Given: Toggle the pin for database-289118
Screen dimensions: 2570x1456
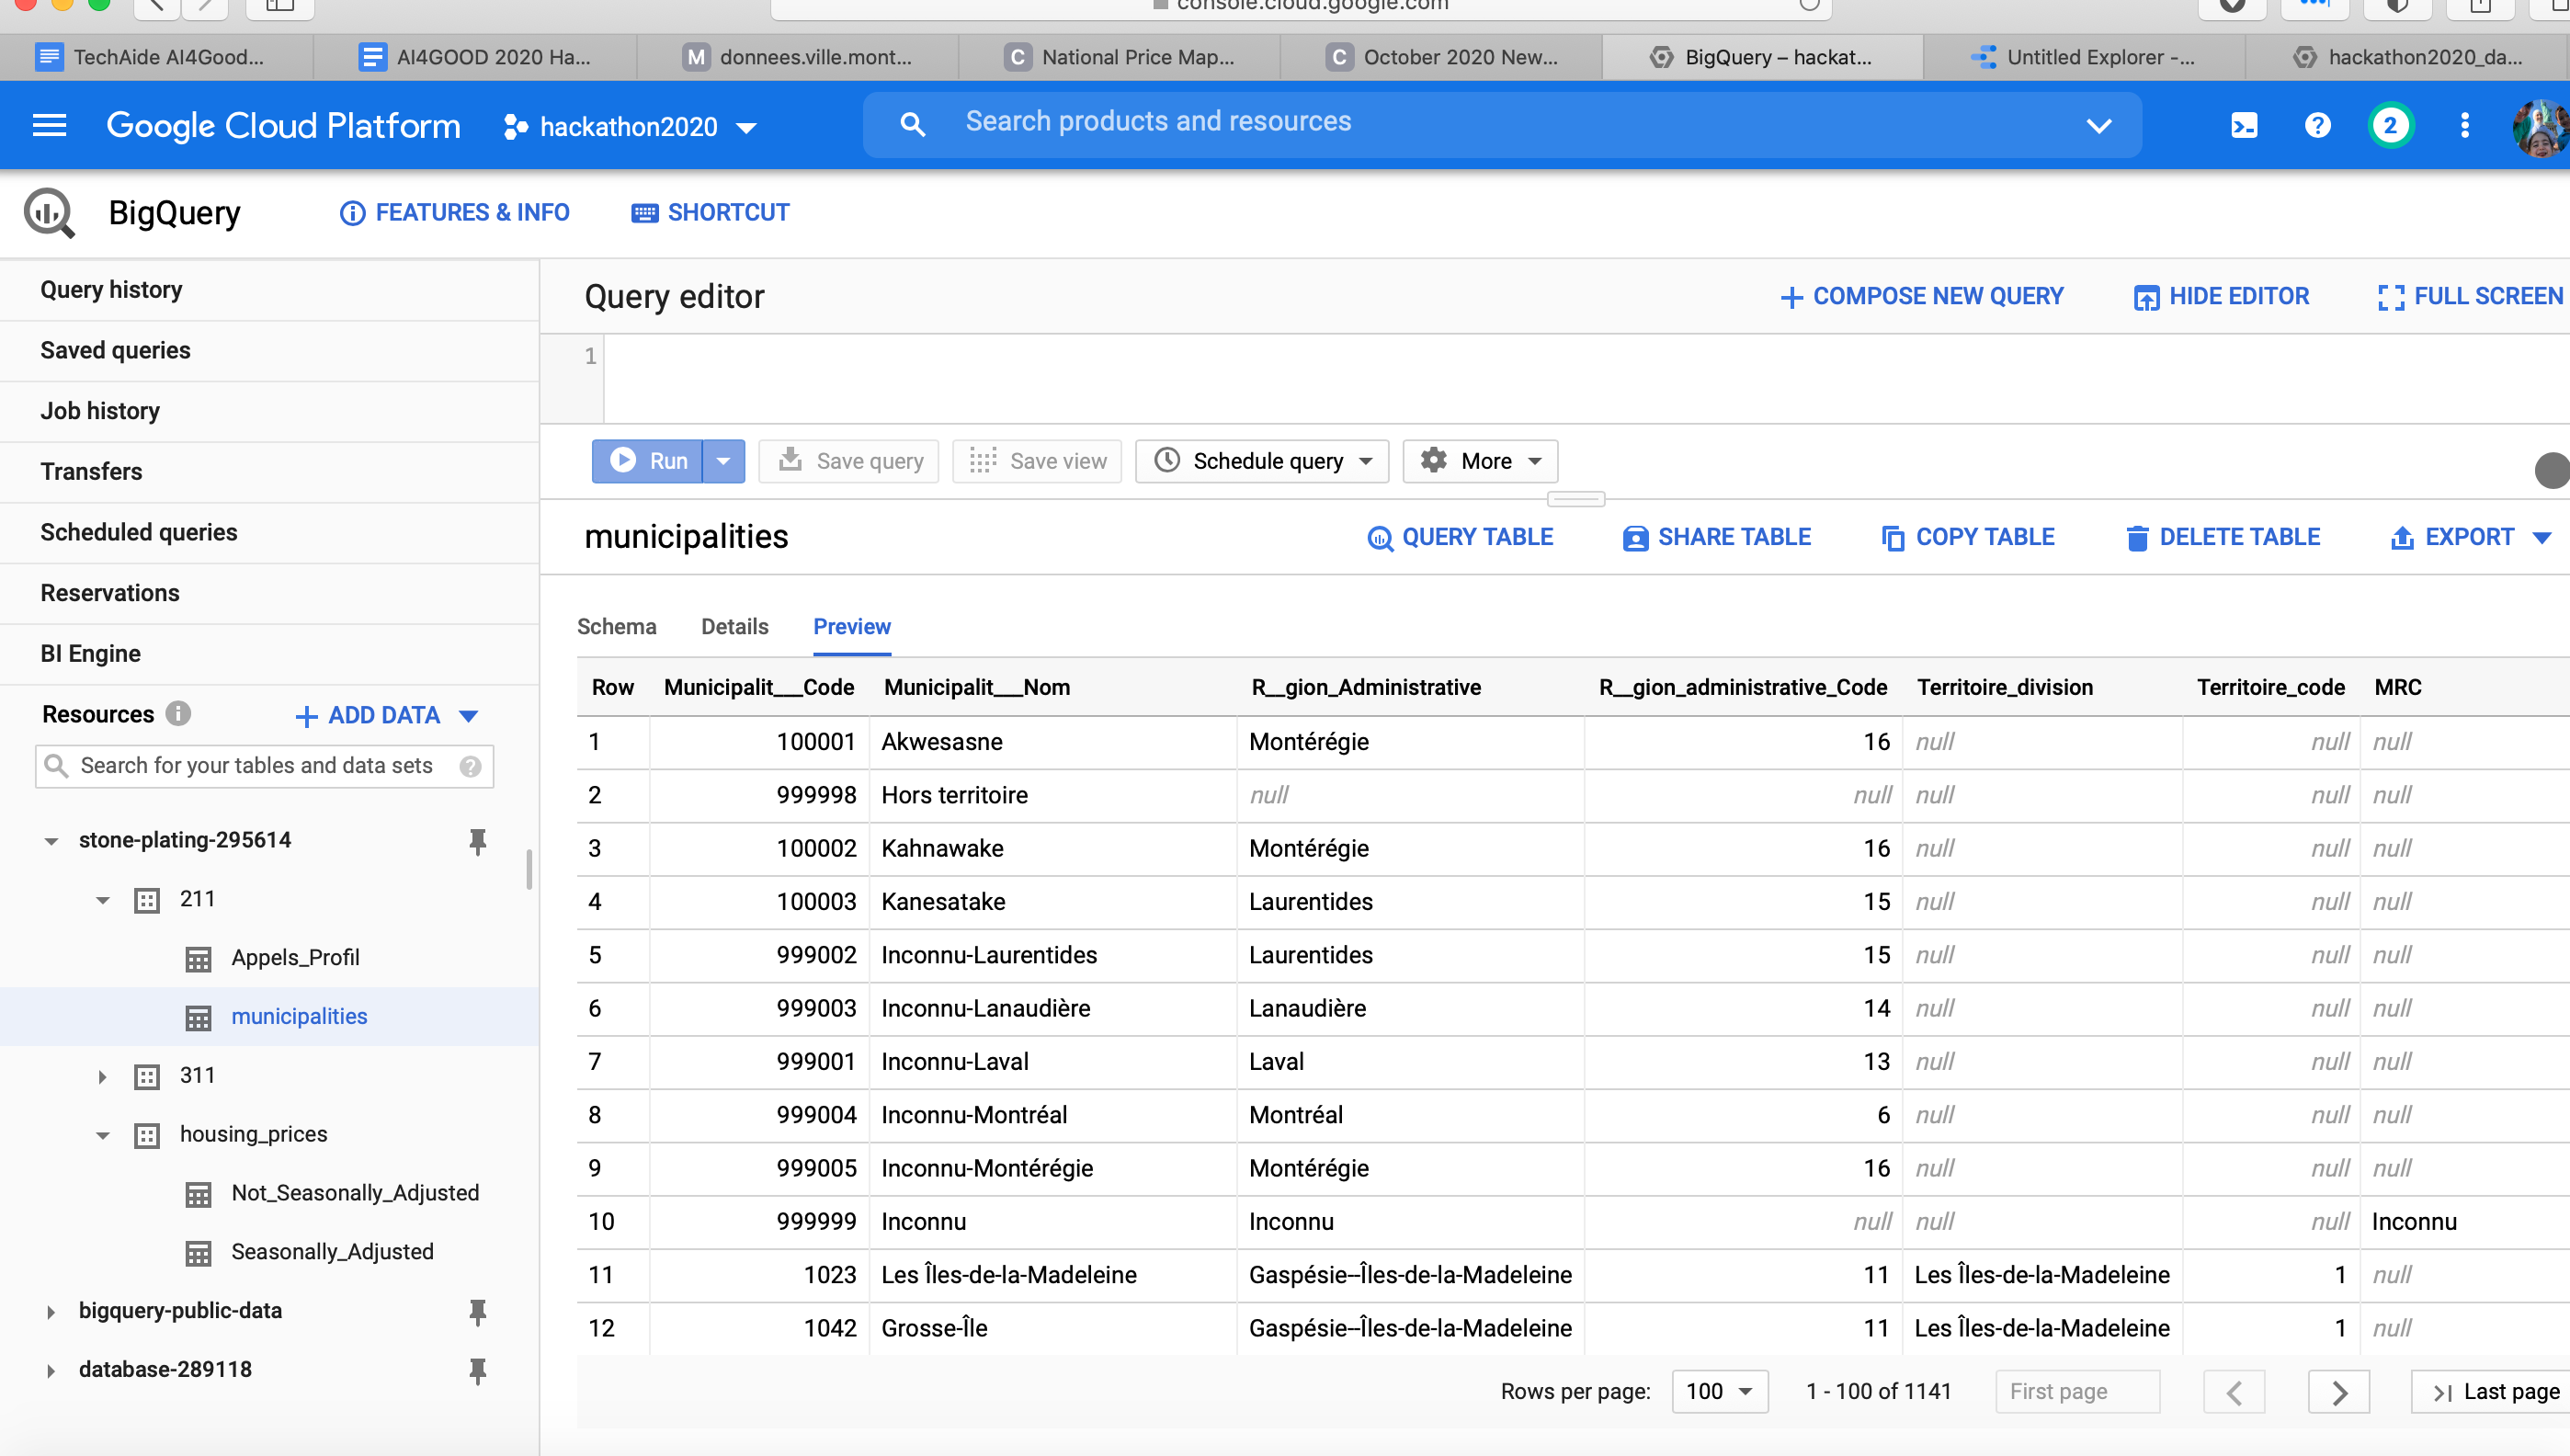Looking at the screenshot, I should click(x=477, y=1370).
